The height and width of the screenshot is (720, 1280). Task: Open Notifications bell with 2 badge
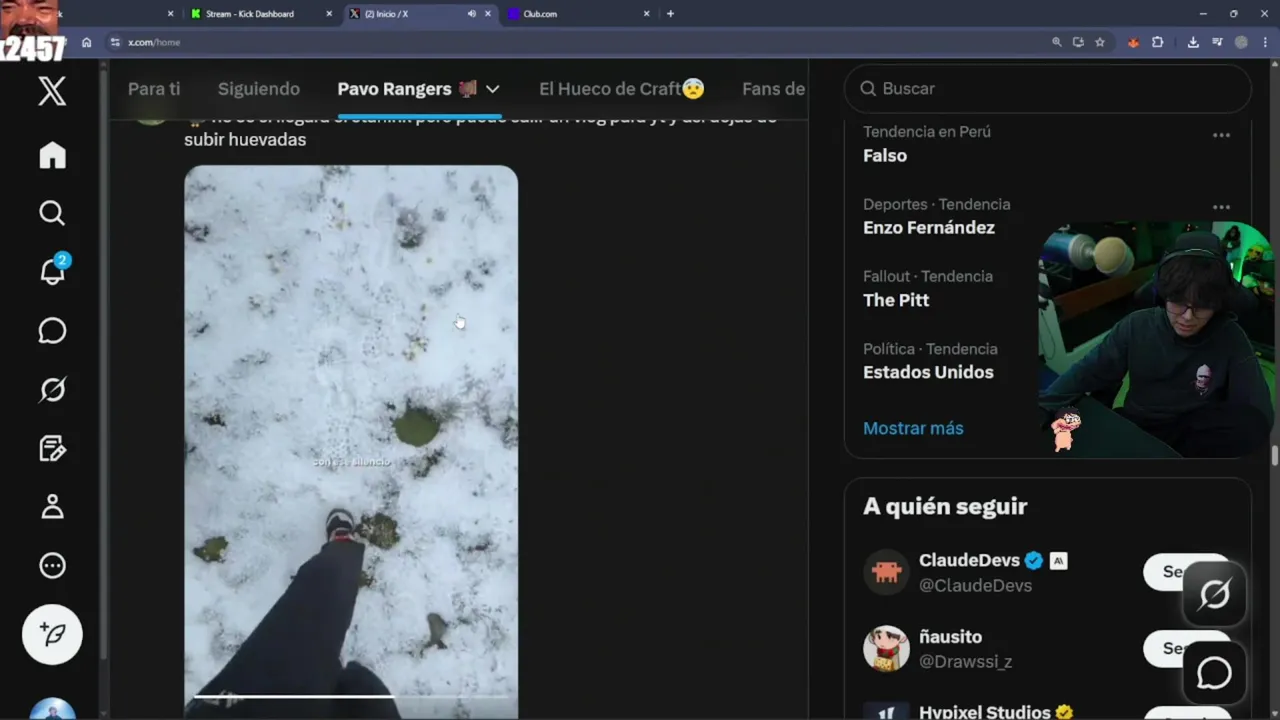pyautogui.click(x=52, y=270)
